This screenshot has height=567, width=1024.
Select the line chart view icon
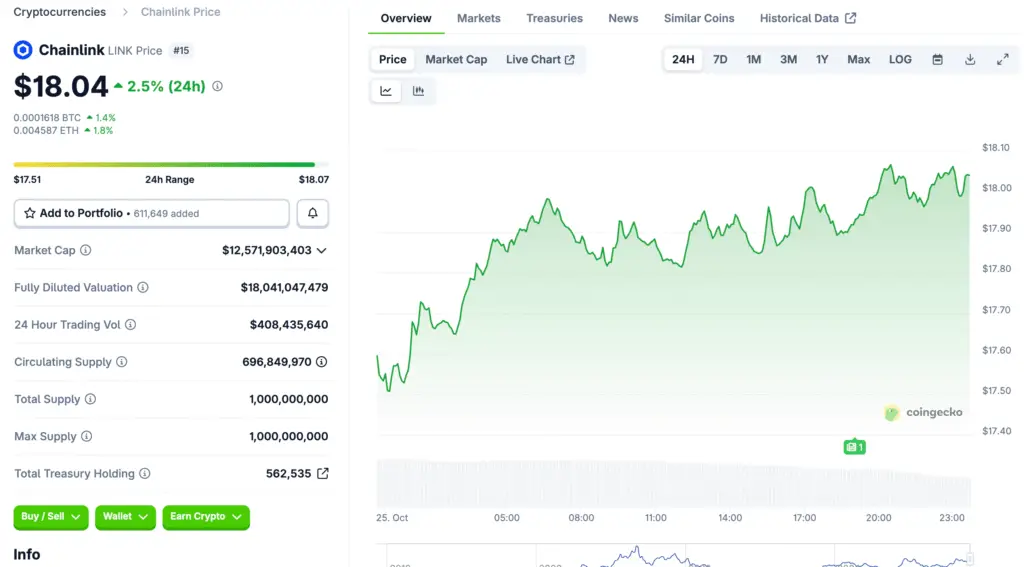[386, 91]
